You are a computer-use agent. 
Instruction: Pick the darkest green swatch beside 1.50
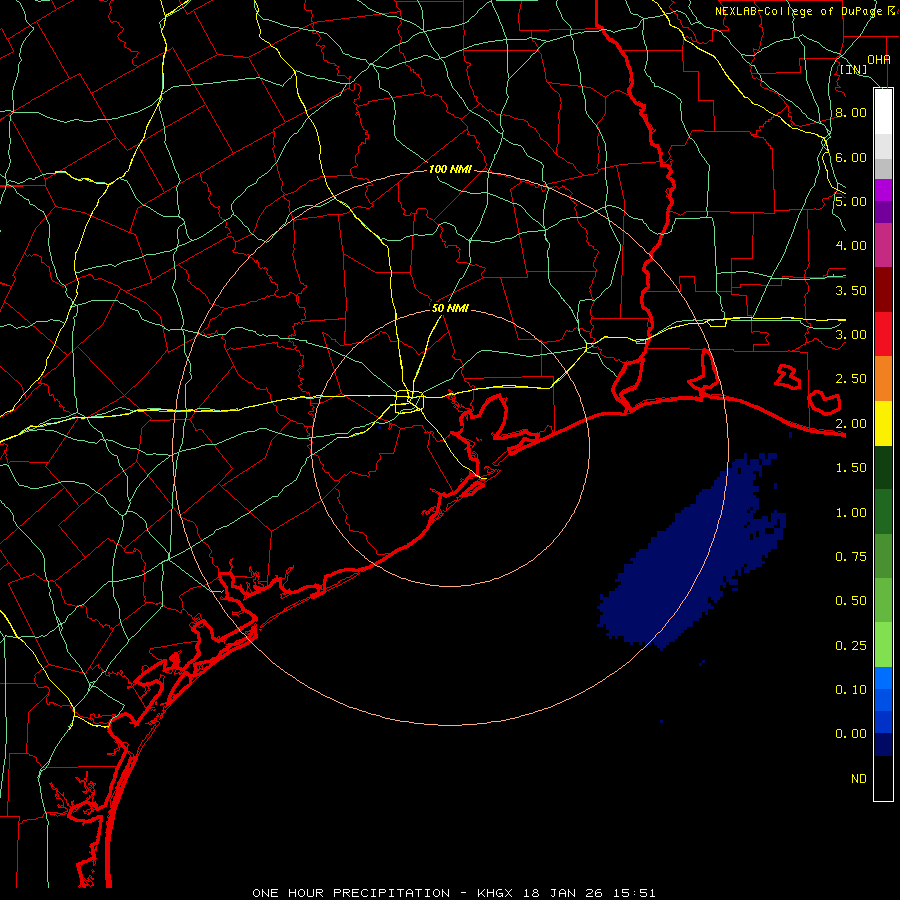tap(883, 467)
